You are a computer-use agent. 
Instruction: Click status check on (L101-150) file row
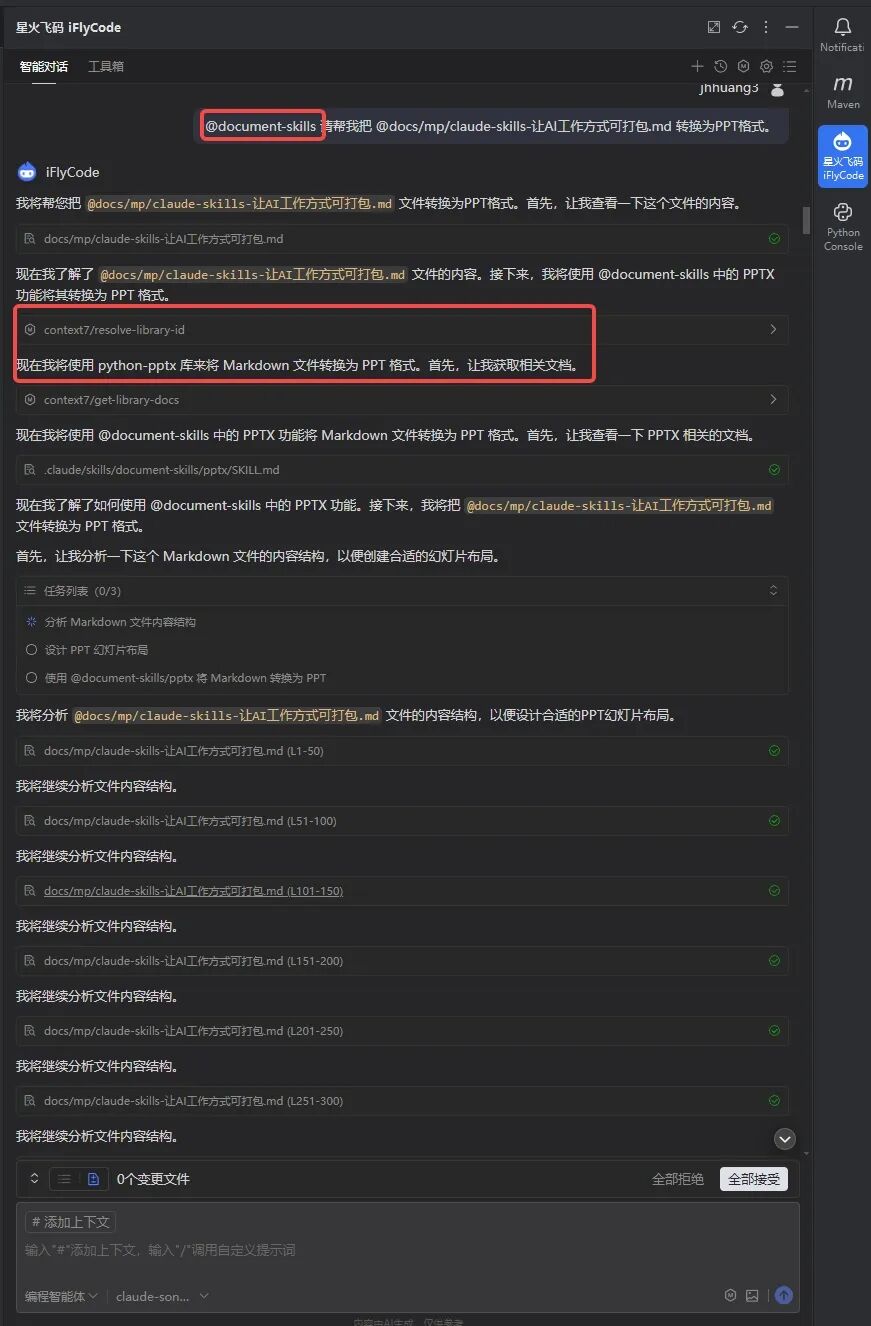pos(774,890)
